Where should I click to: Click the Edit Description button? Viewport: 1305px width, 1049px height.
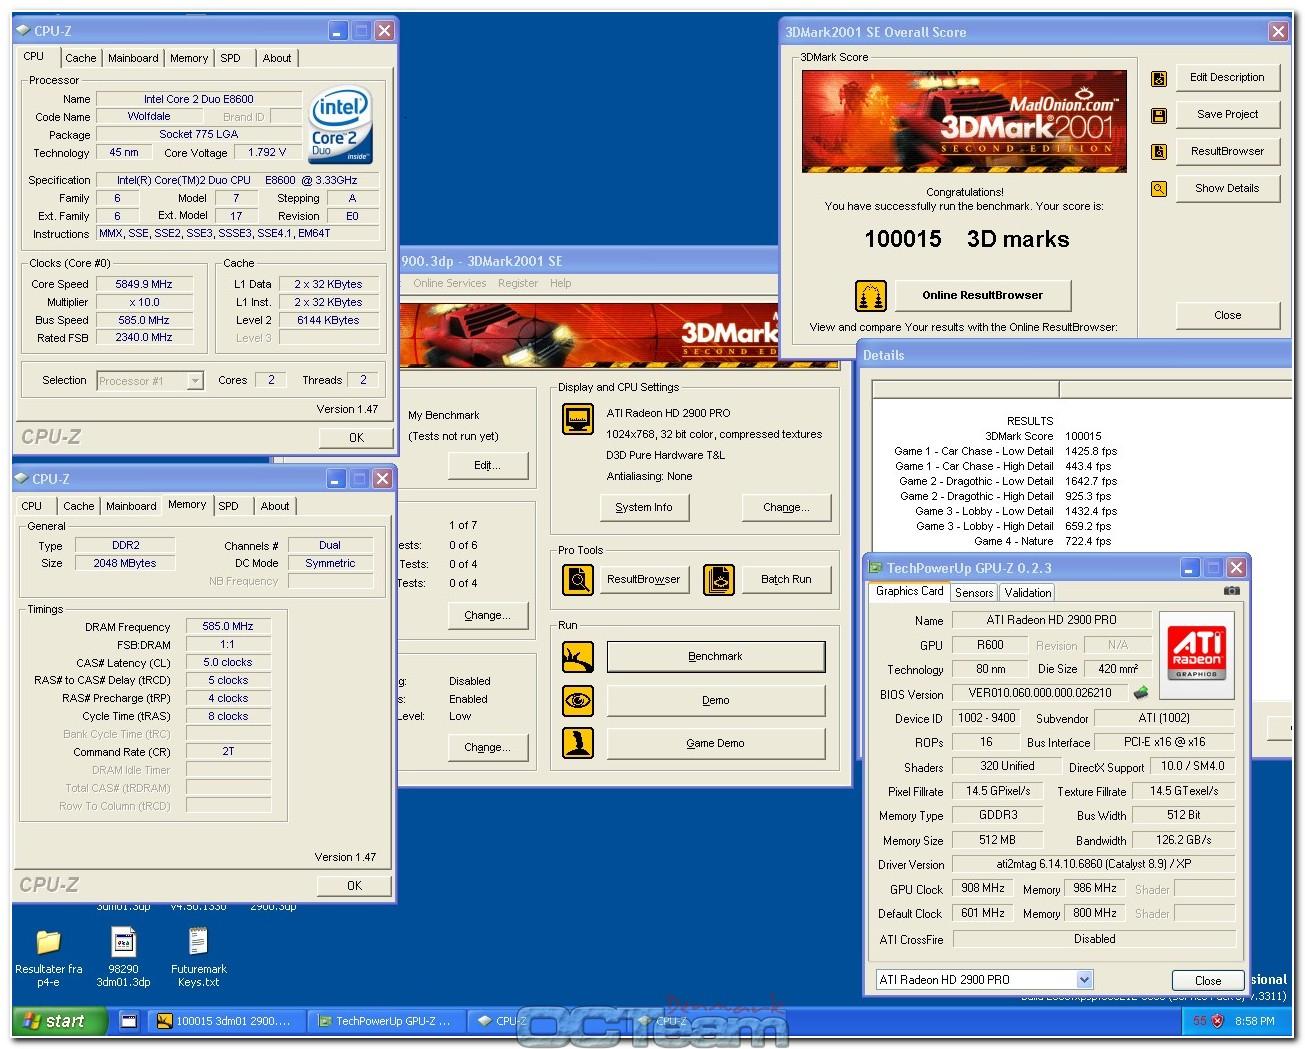(x=1227, y=77)
